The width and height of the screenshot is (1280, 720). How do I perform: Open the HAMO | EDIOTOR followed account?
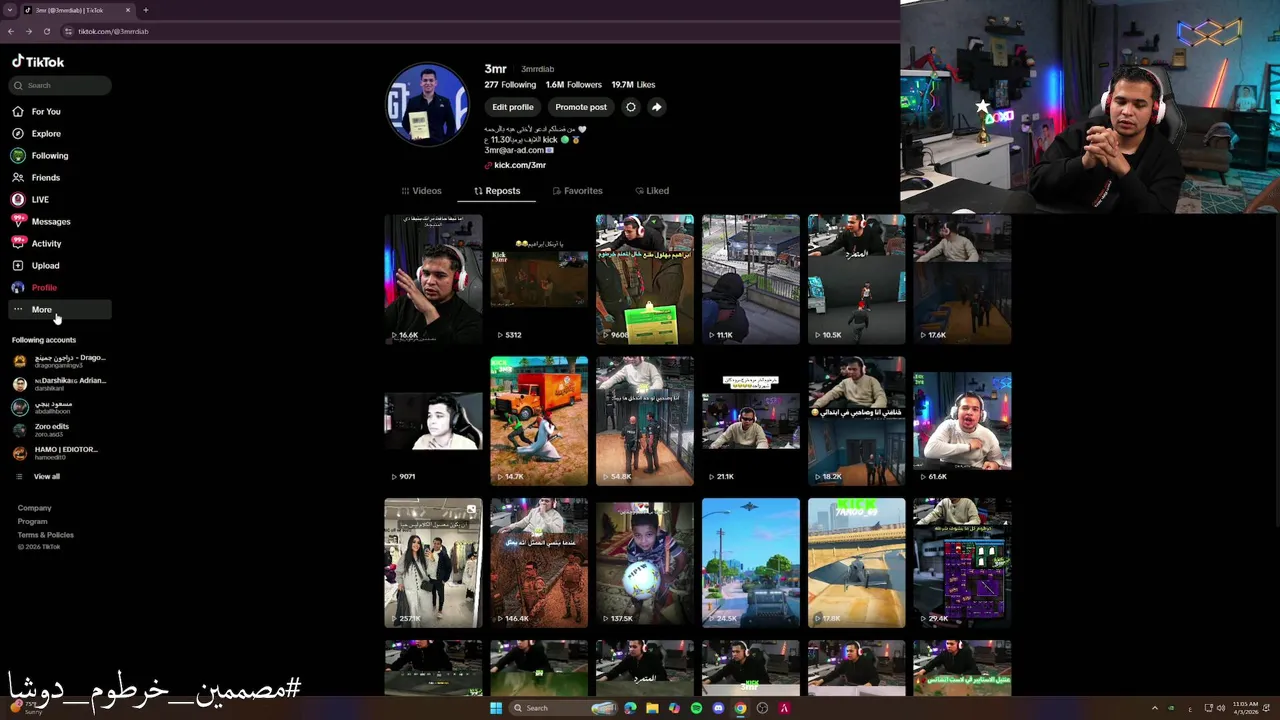pos(55,452)
